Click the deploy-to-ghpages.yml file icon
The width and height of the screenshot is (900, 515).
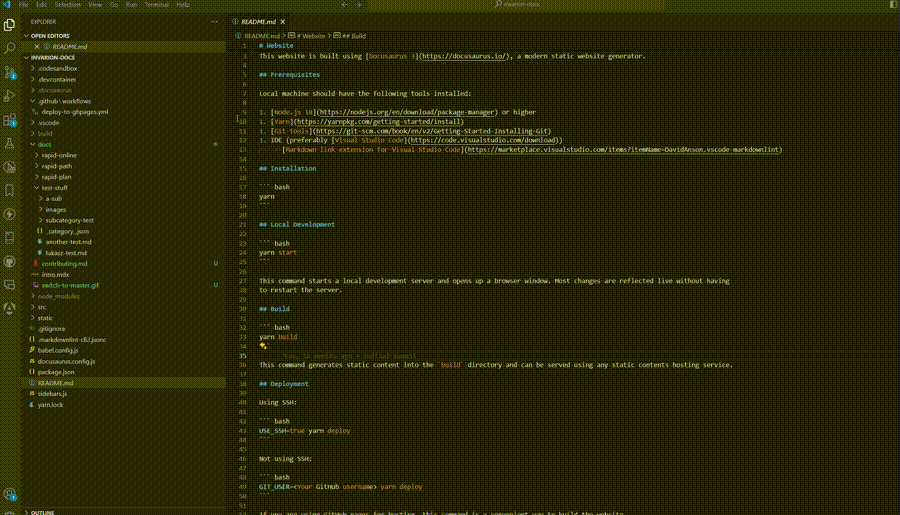36,112
